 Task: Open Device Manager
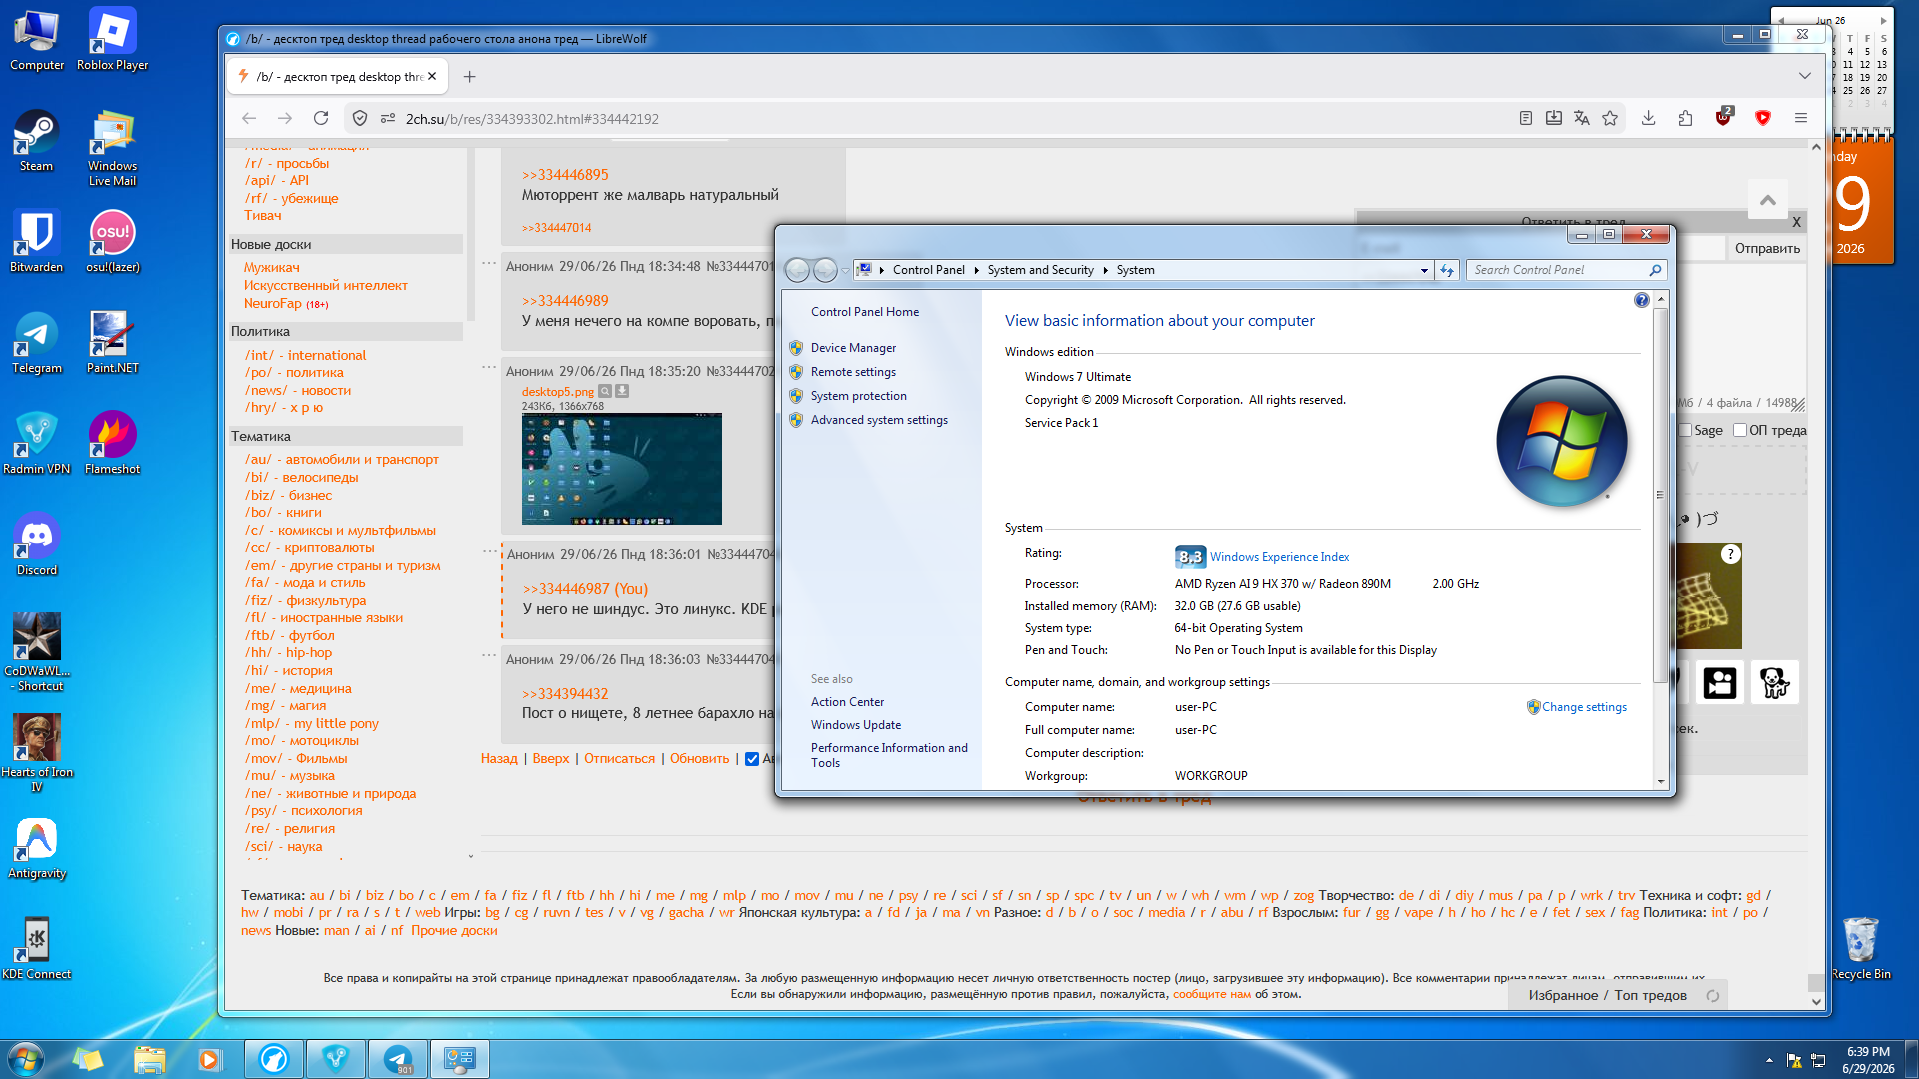853,348
